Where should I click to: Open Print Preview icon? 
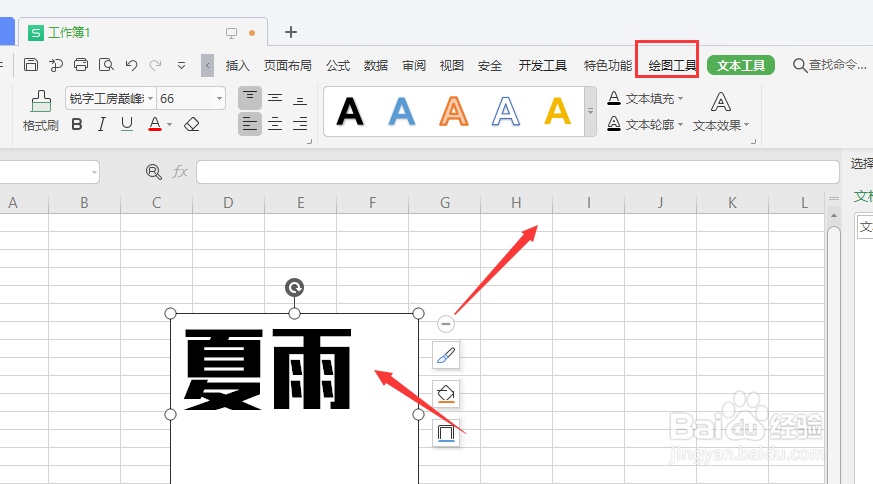pos(106,65)
